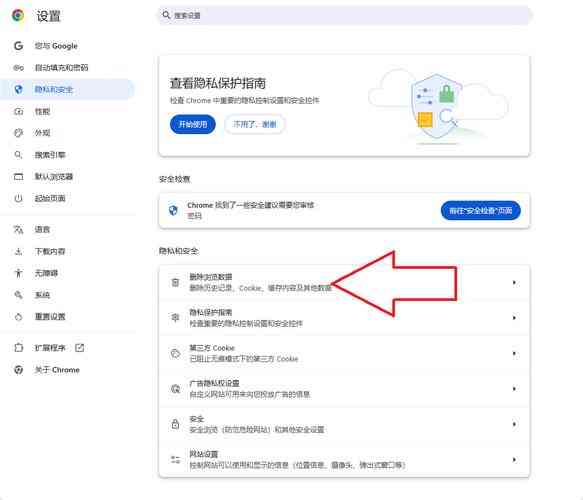Focus the 搜索设置 search field
This screenshot has height=500, width=583.
345,15
